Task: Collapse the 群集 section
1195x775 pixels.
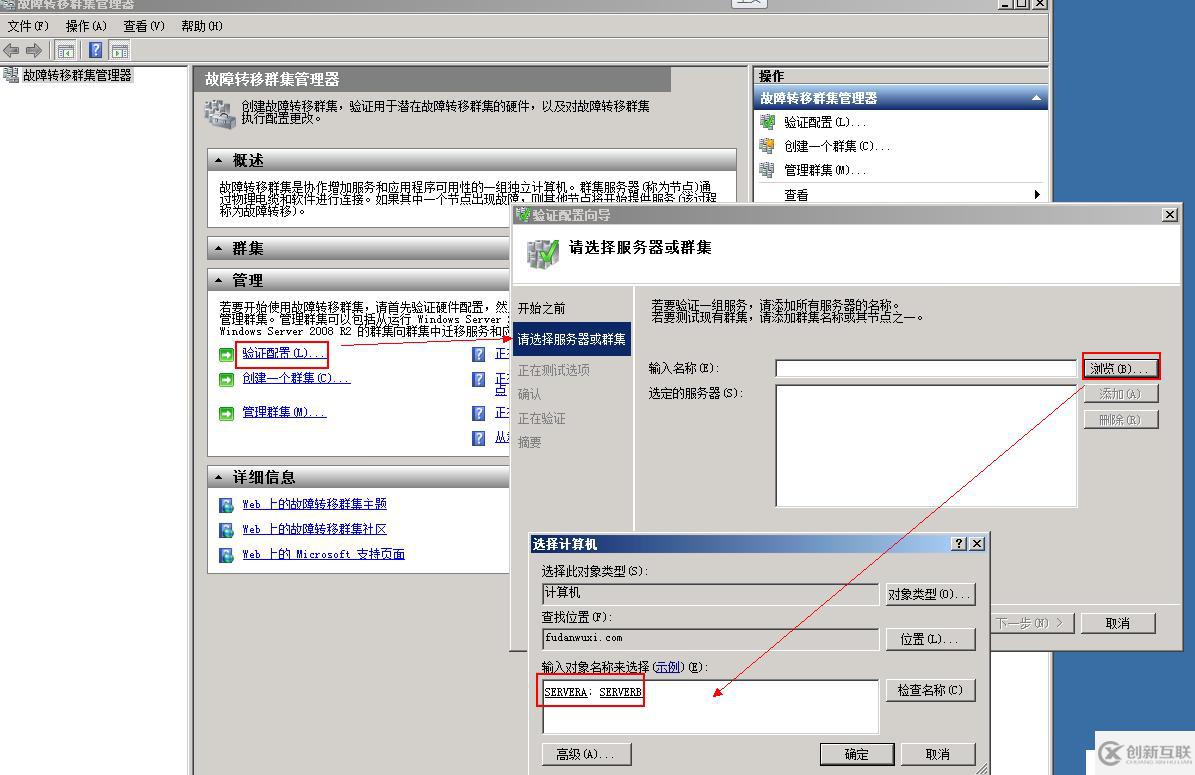Action: 219,248
